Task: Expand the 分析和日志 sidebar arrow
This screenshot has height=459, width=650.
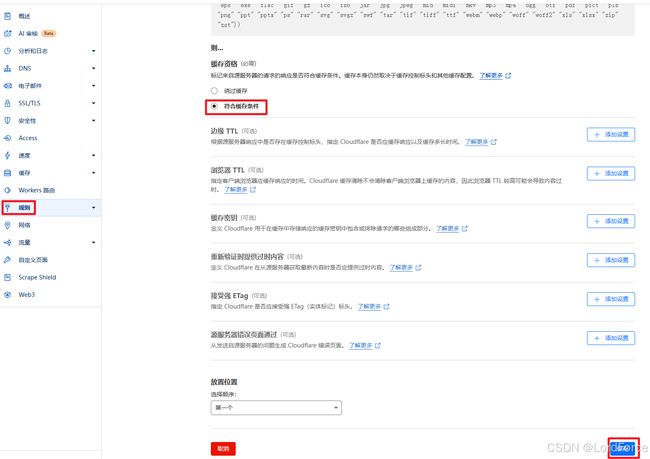Action: 94,51
